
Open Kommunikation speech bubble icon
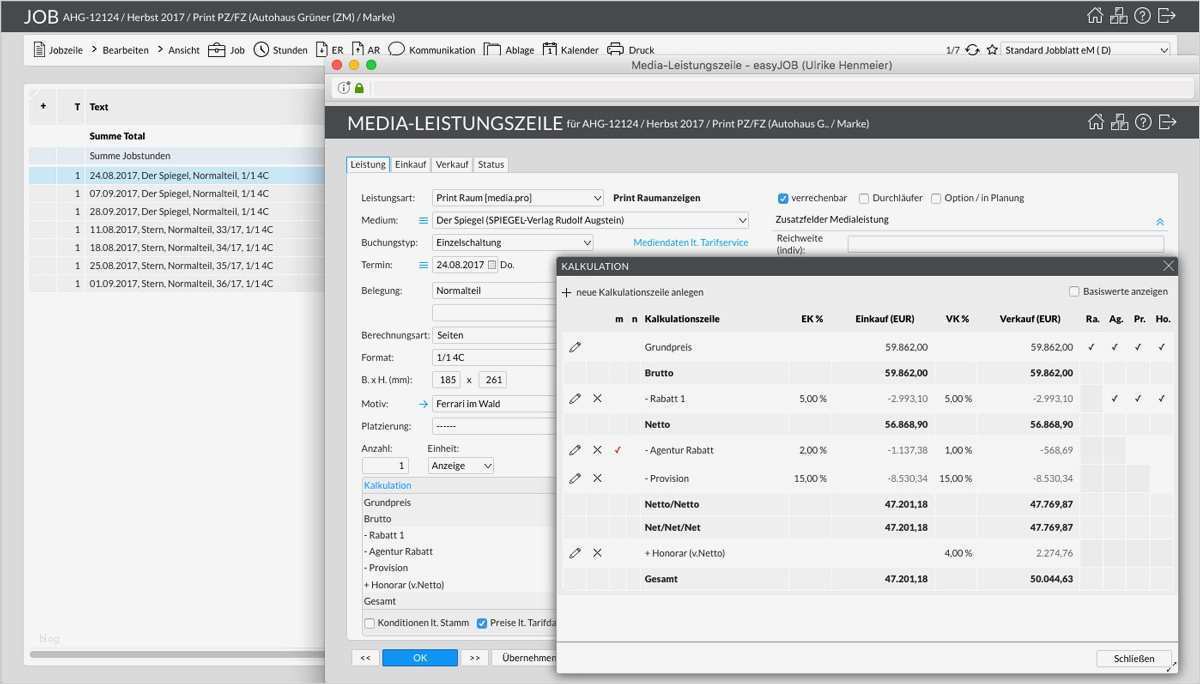397,50
